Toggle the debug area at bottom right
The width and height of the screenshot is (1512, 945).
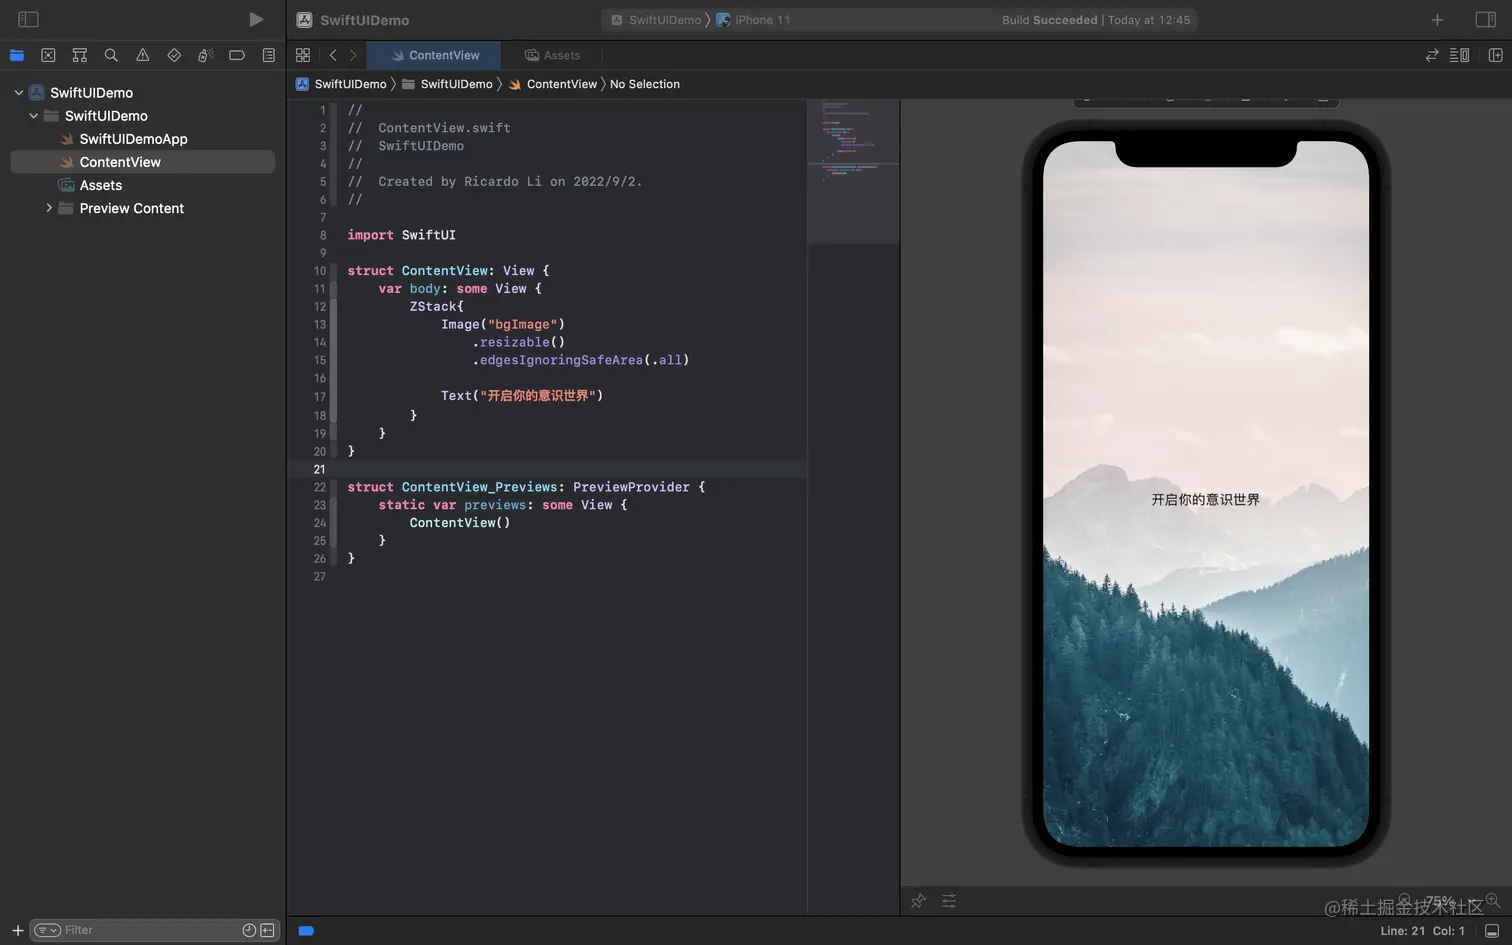pyautogui.click(x=1491, y=930)
